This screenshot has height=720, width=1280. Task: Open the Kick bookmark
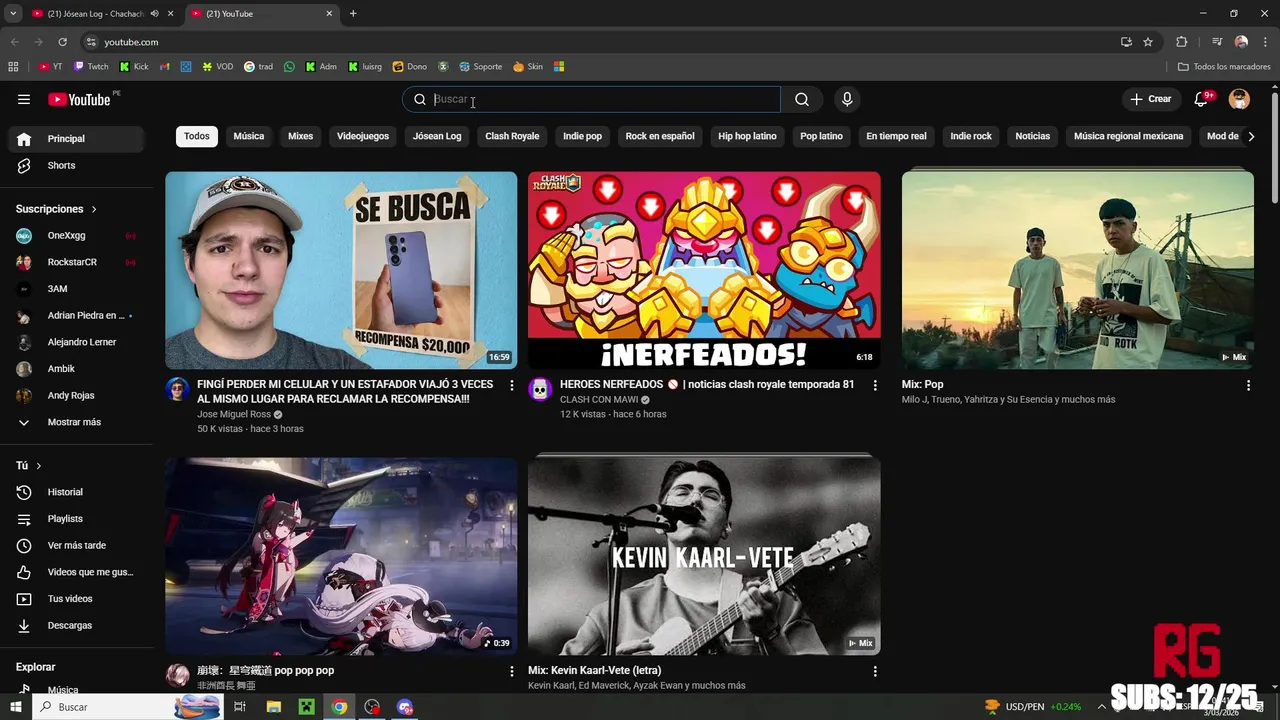134,67
